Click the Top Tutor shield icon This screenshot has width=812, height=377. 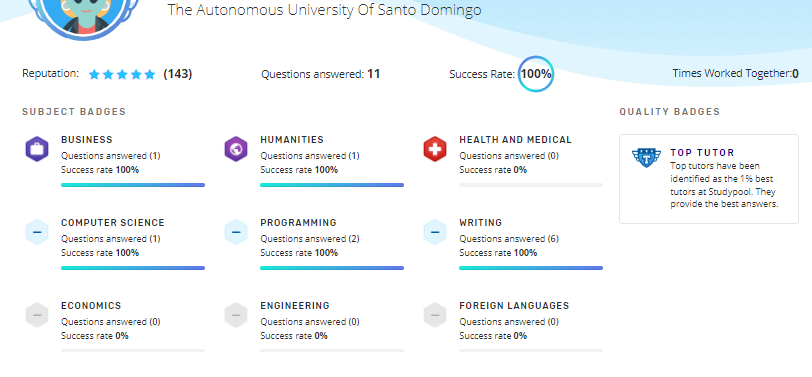(x=646, y=157)
